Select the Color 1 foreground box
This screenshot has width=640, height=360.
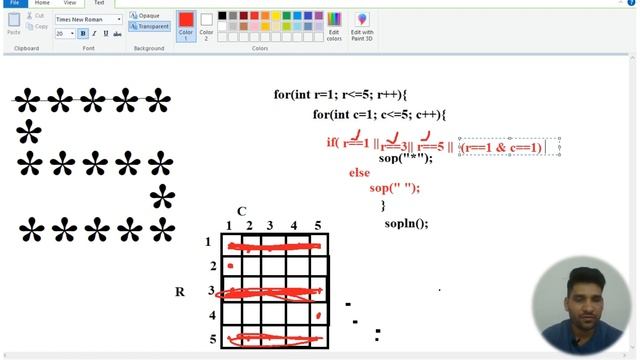click(186, 27)
